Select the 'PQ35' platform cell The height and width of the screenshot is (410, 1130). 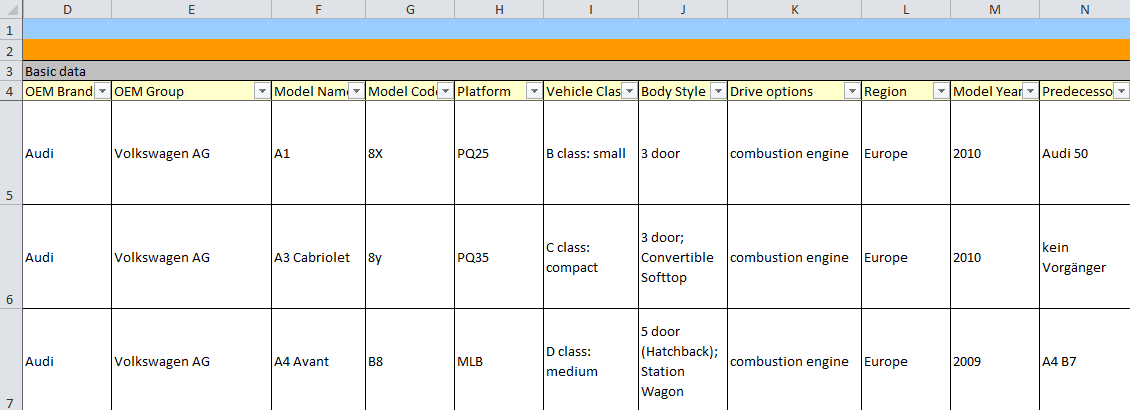tap(499, 257)
